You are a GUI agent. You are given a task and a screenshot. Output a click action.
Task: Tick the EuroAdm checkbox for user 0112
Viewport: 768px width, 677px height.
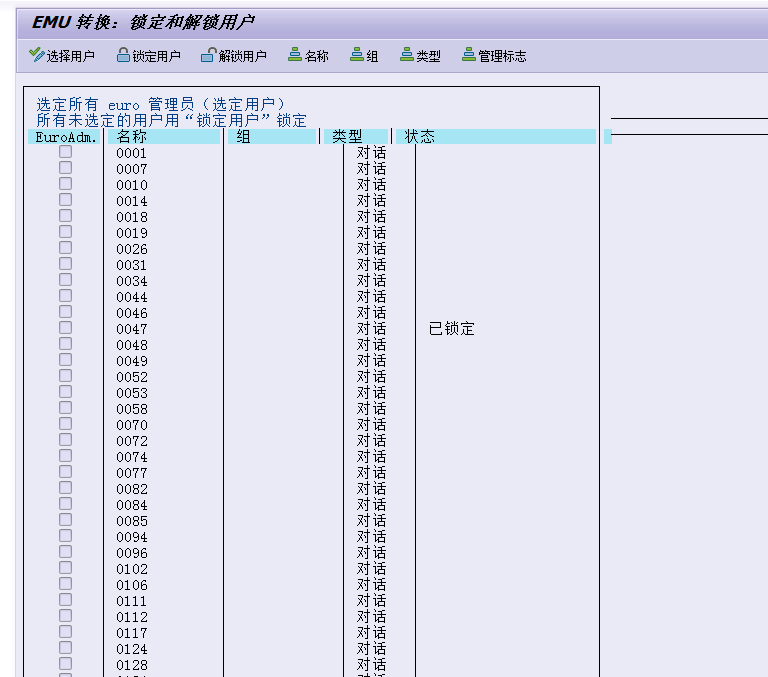(x=66, y=616)
